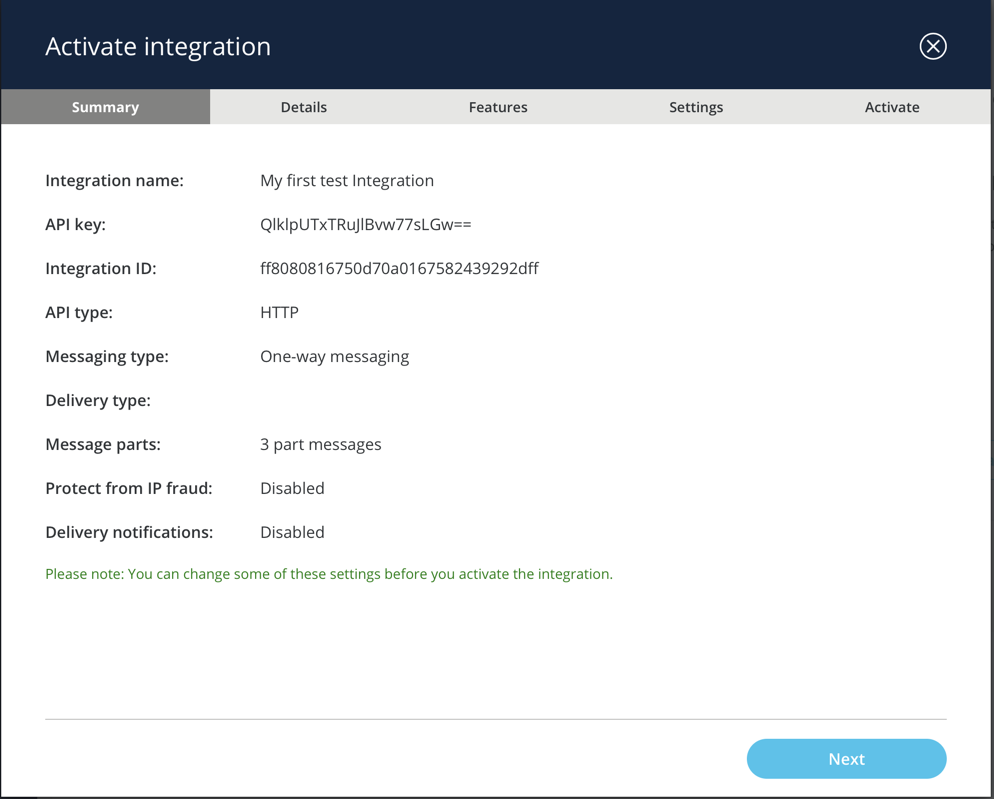Click the green 'Please note' message
The image size is (994, 799).
point(329,574)
